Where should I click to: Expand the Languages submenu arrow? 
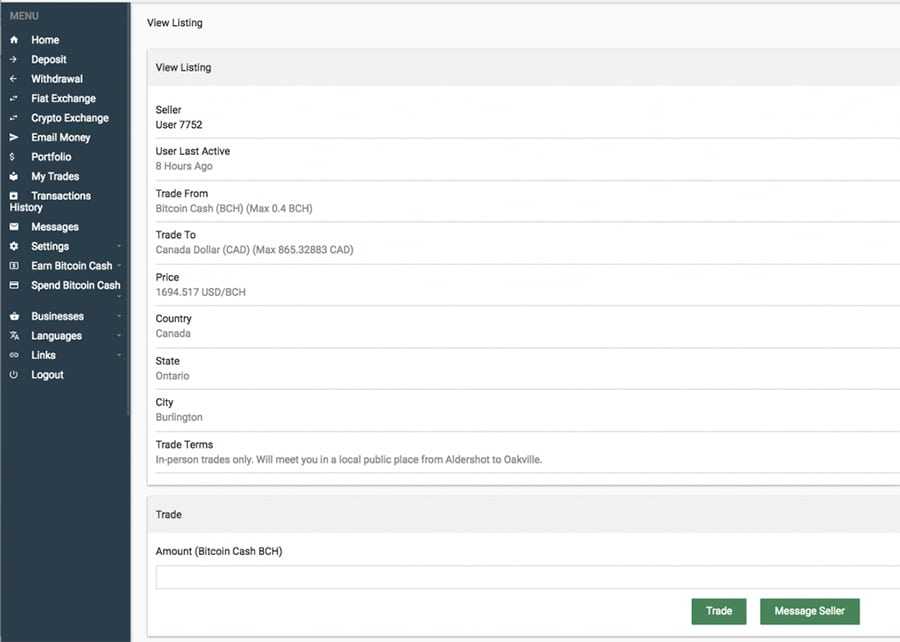click(x=119, y=336)
